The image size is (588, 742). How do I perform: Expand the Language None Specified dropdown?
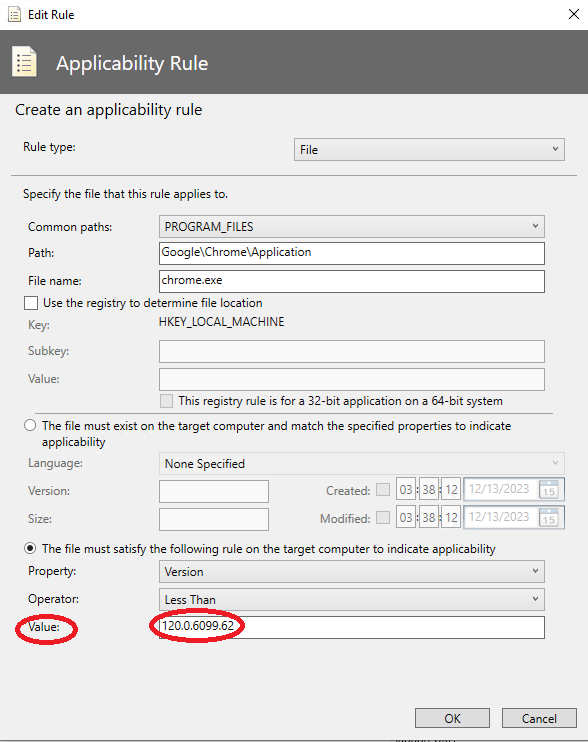point(362,464)
